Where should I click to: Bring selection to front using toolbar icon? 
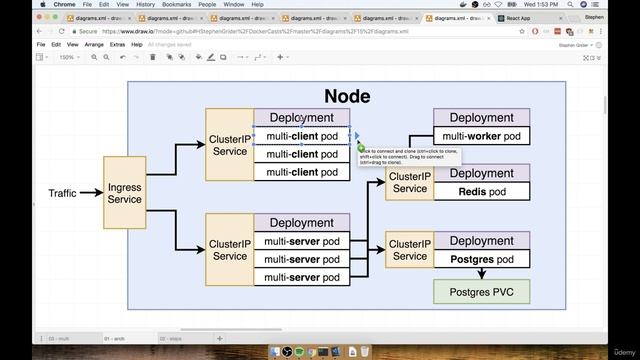[169, 58]
